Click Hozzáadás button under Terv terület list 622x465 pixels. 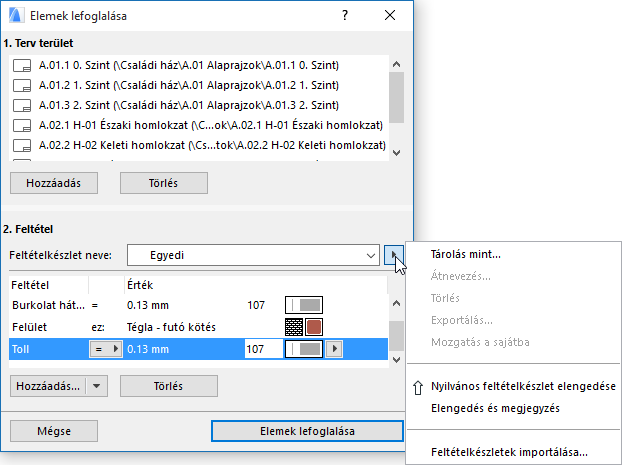[x=54, y=183]
